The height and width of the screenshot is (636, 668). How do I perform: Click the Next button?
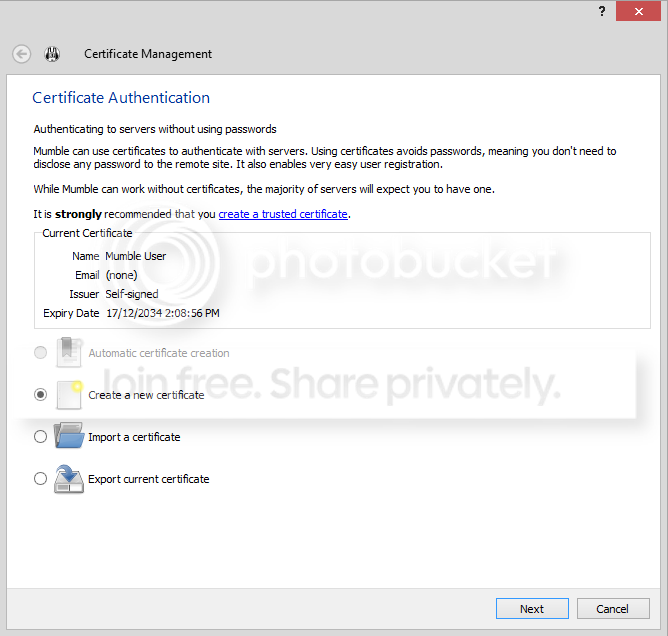(x=532, y=608)
